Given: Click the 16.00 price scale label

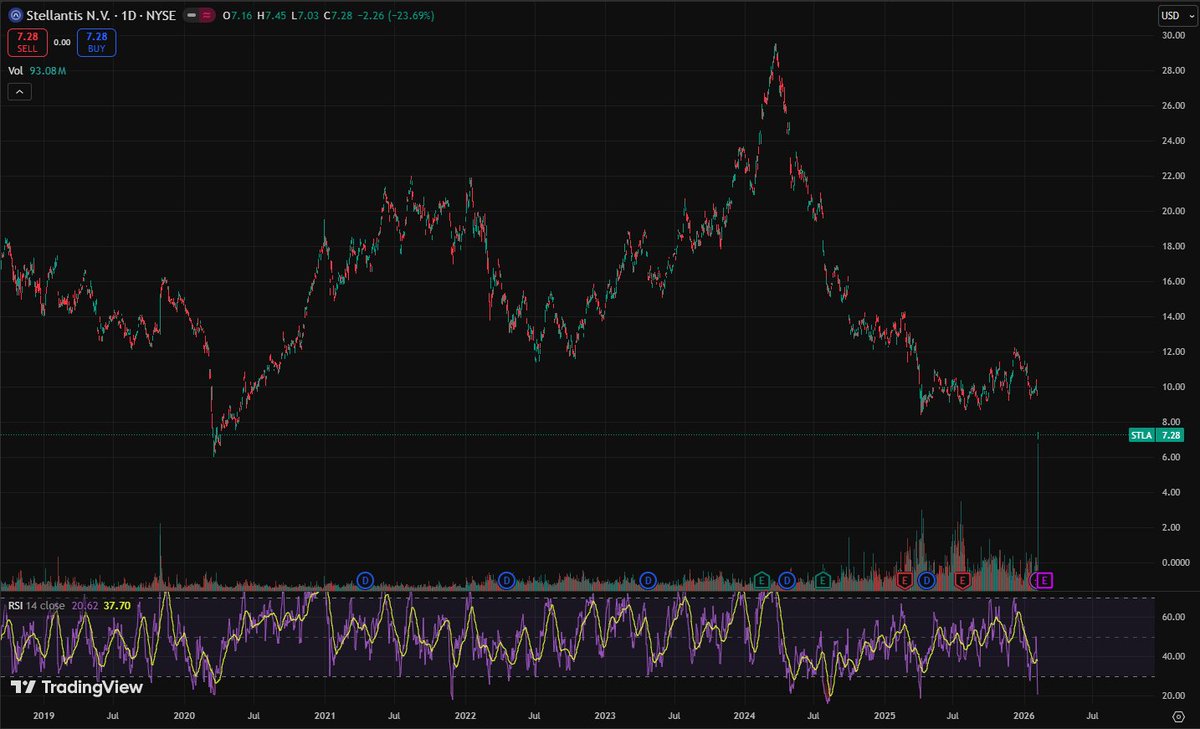Looking at the screenshot, I should (x=1173, y=282).
